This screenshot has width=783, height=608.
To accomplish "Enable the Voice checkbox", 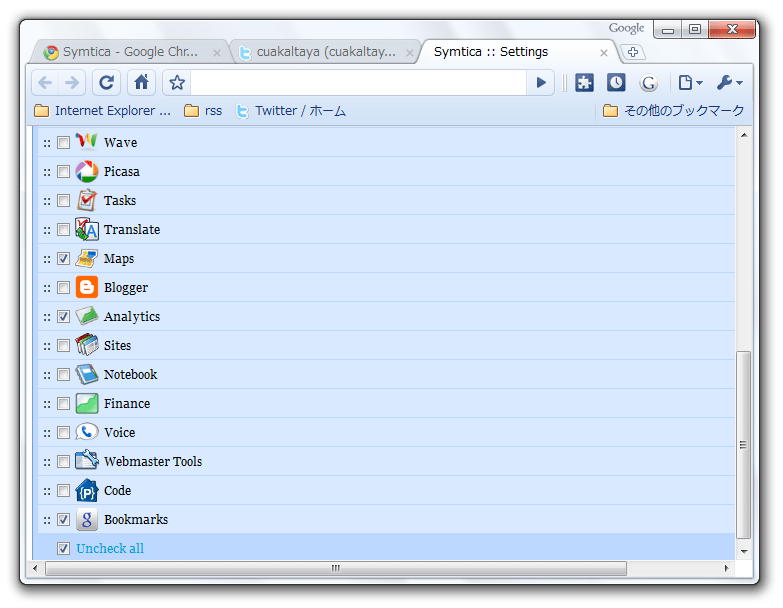I will [x=63, y=432].
